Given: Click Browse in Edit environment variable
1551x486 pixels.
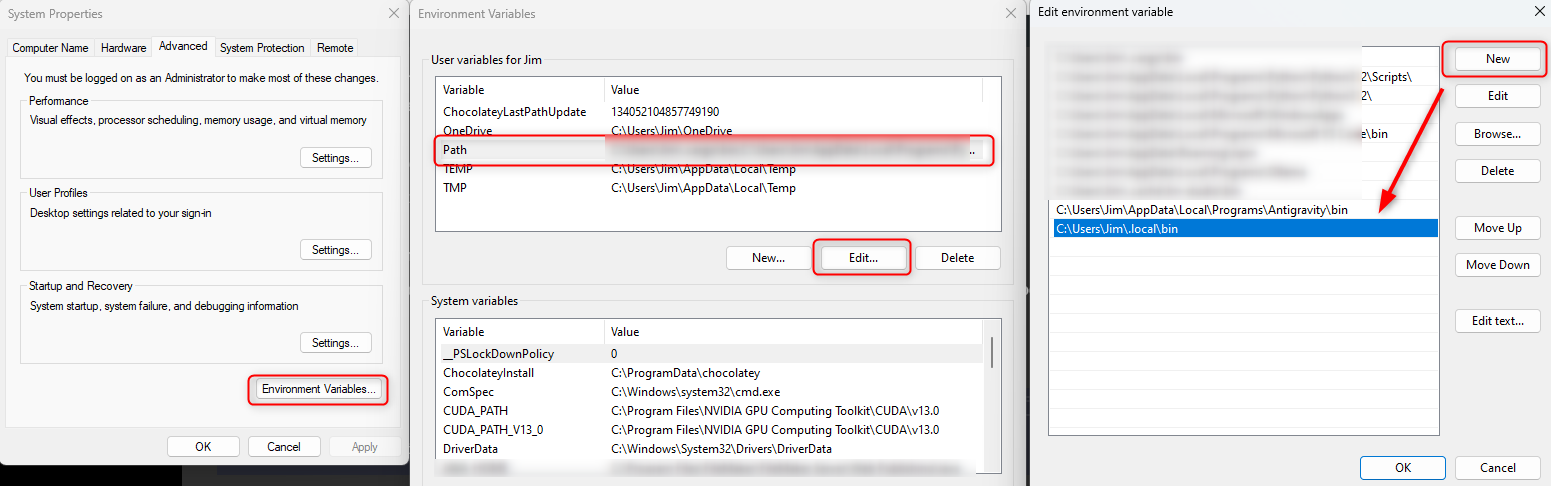Looking at the screenshot, I should click(1497, 134).
